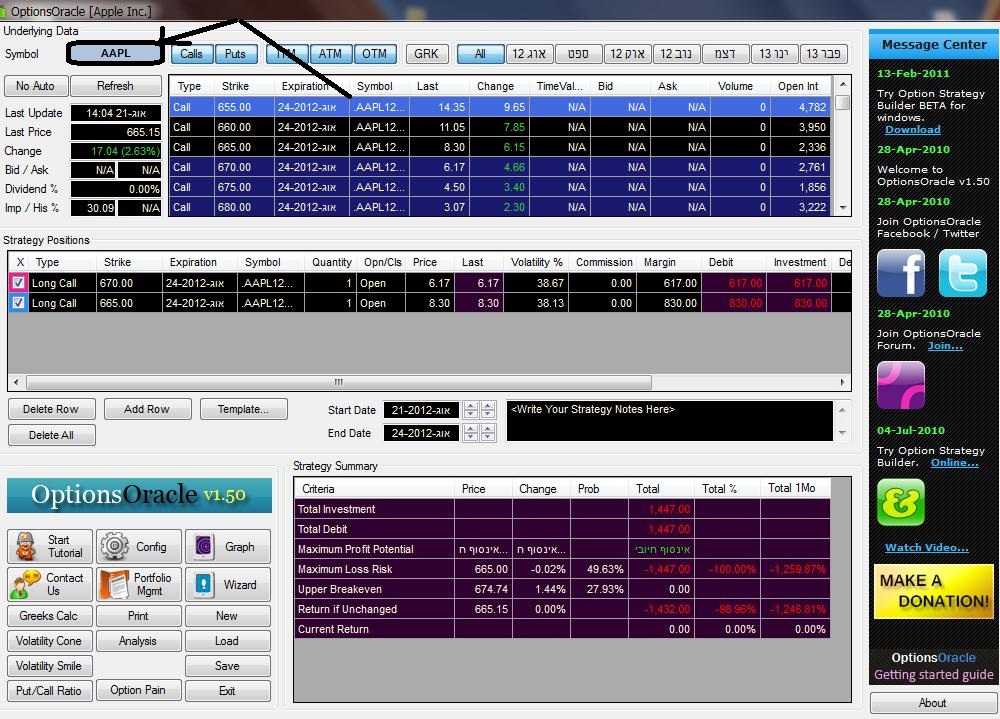The width and height of the screenshot is (1000, 719).
Task: Click the first Start Date spinner control
Action: [471, 410]
